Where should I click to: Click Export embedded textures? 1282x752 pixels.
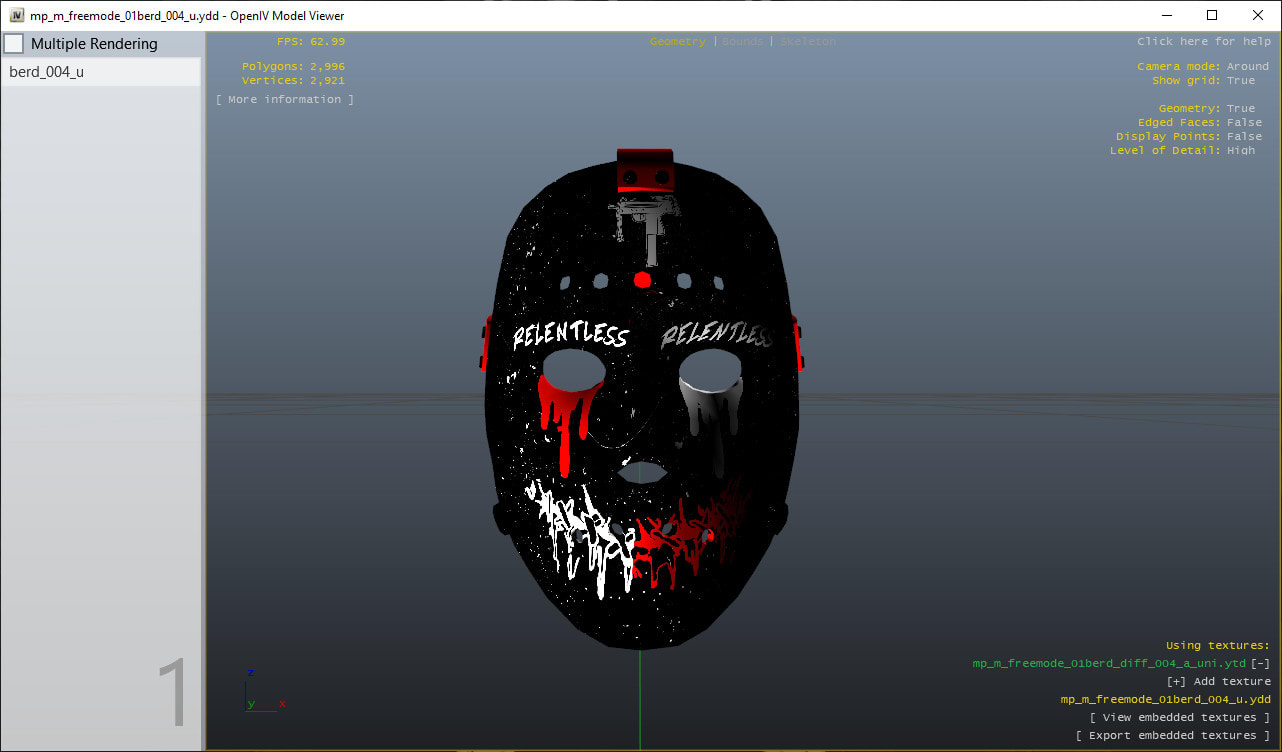[x=1173, y=735]
